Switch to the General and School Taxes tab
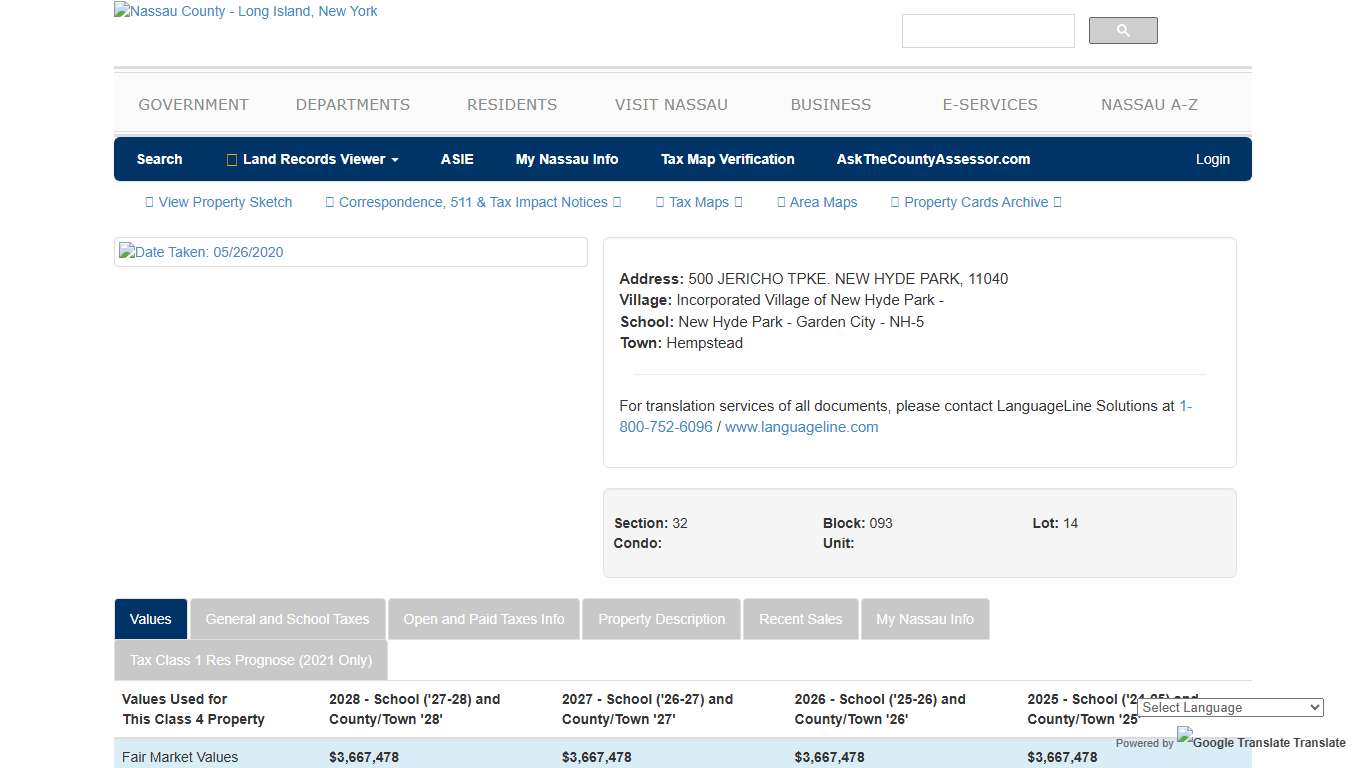Image resolution: width=1366 pixels, height=768 pixels. coord(287,619)
